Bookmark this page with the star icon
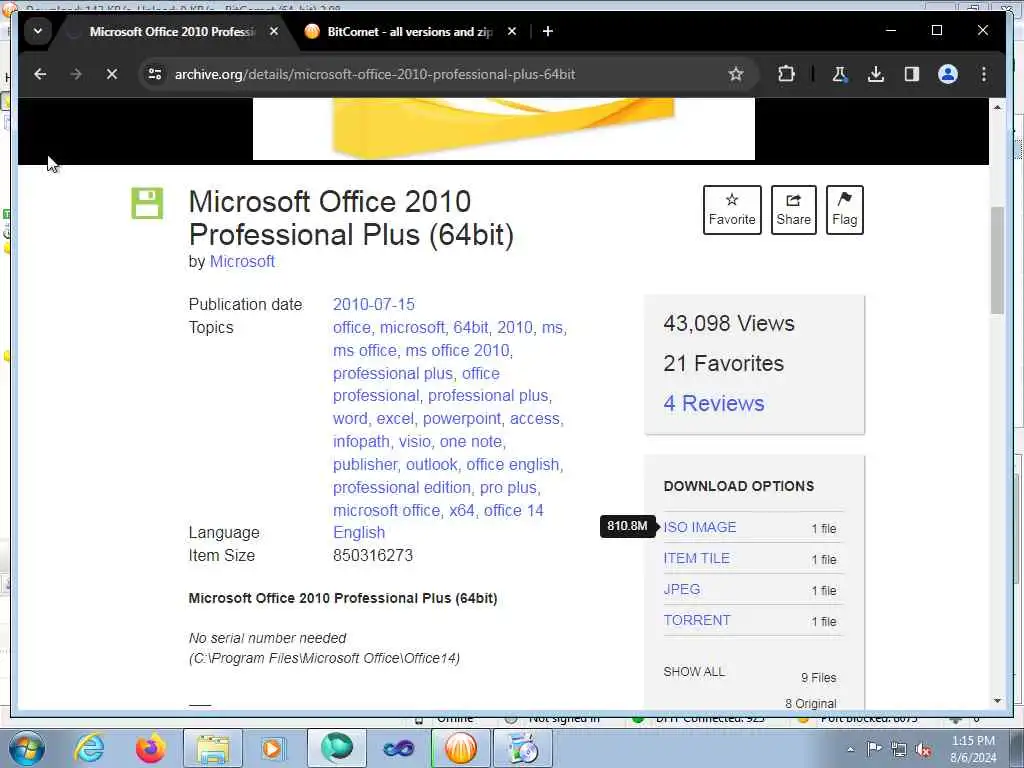The height and width of the screenshot is (768, 1024). coord(736,74)
